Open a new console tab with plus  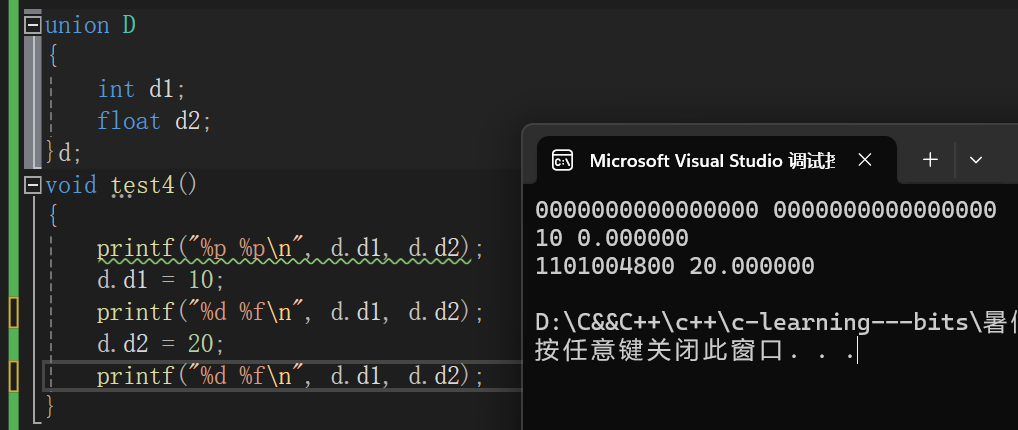[930, 160]
